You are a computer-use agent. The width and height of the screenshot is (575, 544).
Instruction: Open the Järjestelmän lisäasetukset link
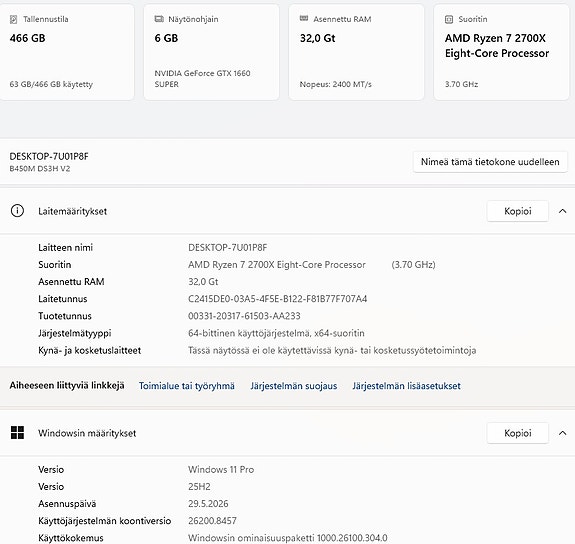point(406,386)
